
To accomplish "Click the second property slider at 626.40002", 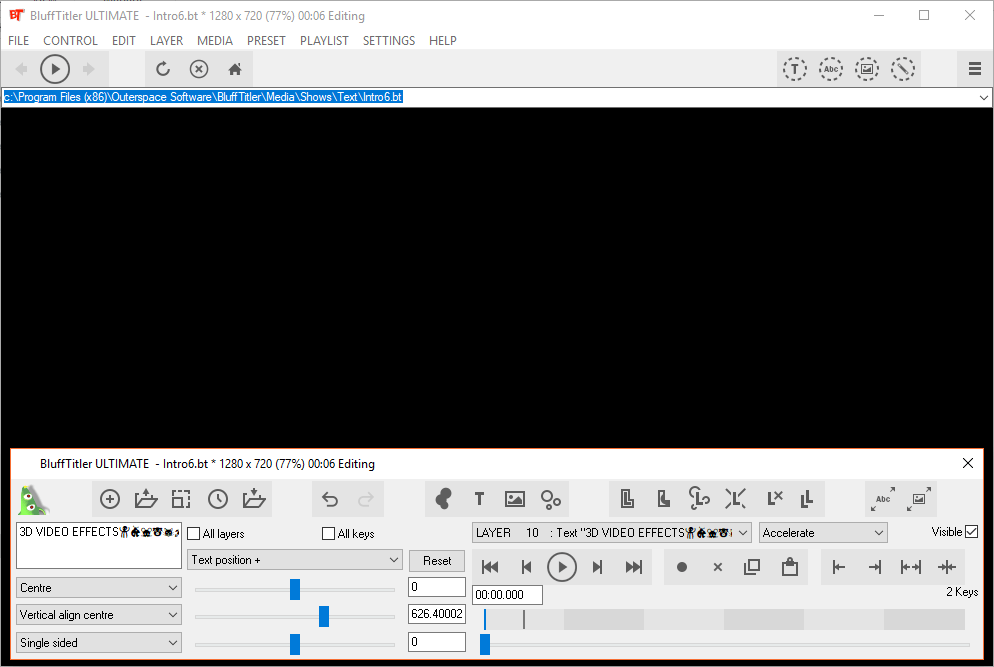I will pos(324,616).
